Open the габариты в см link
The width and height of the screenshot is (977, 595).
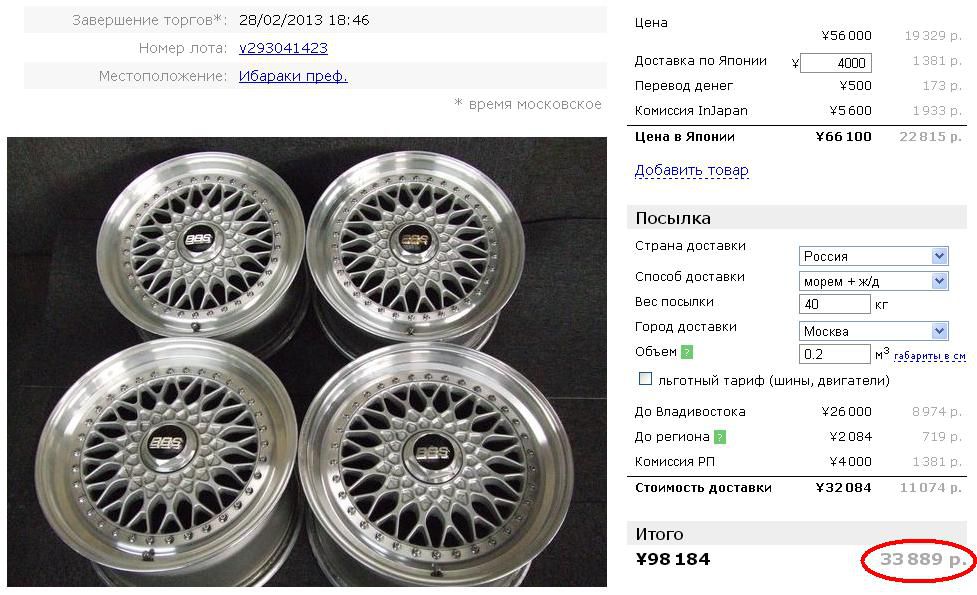[x=930, y=356]
